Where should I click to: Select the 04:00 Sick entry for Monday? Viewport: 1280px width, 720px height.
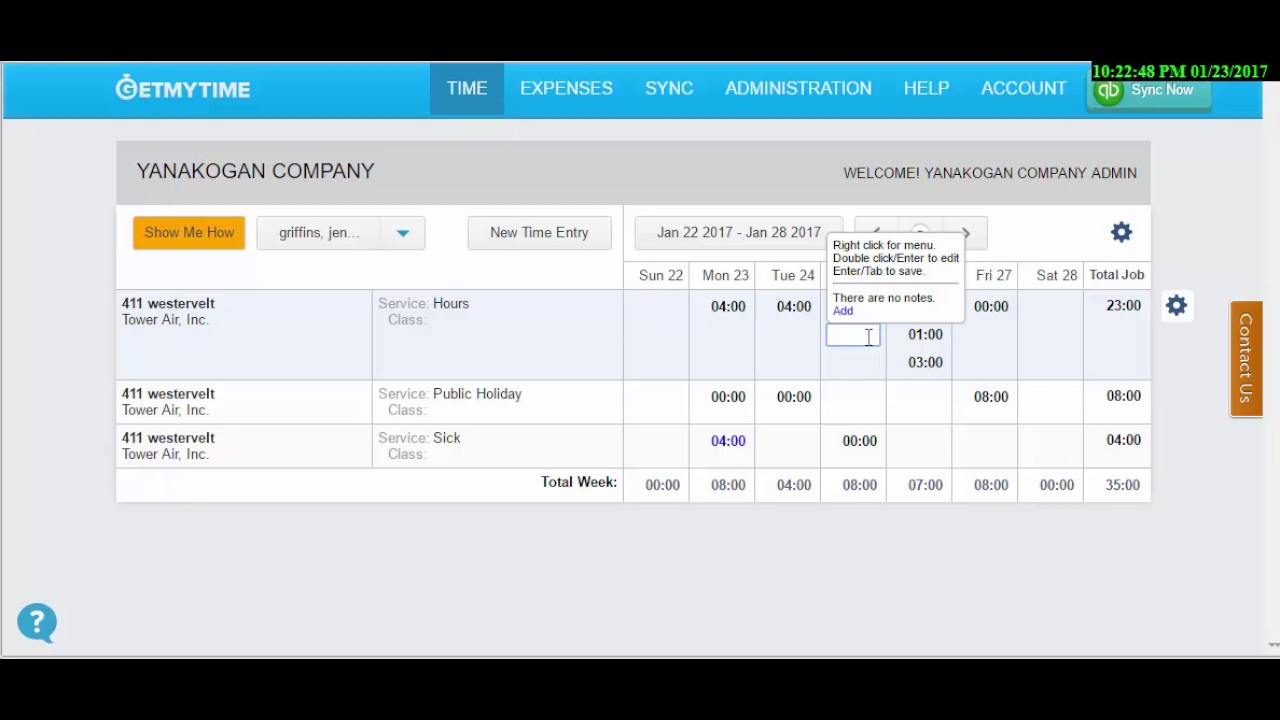tap(727, 440)
